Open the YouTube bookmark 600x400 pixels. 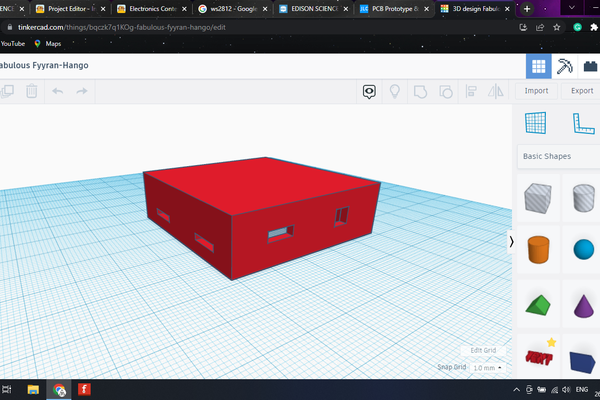[13, 44]
